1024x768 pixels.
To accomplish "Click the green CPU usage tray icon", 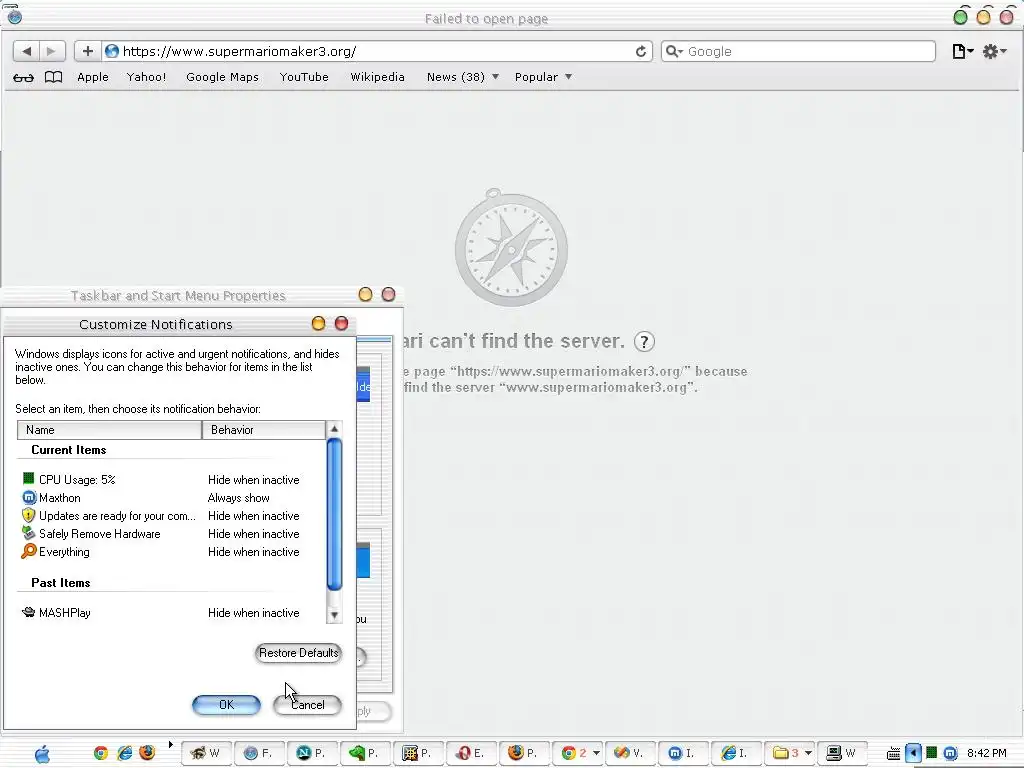I will [932, 753].
